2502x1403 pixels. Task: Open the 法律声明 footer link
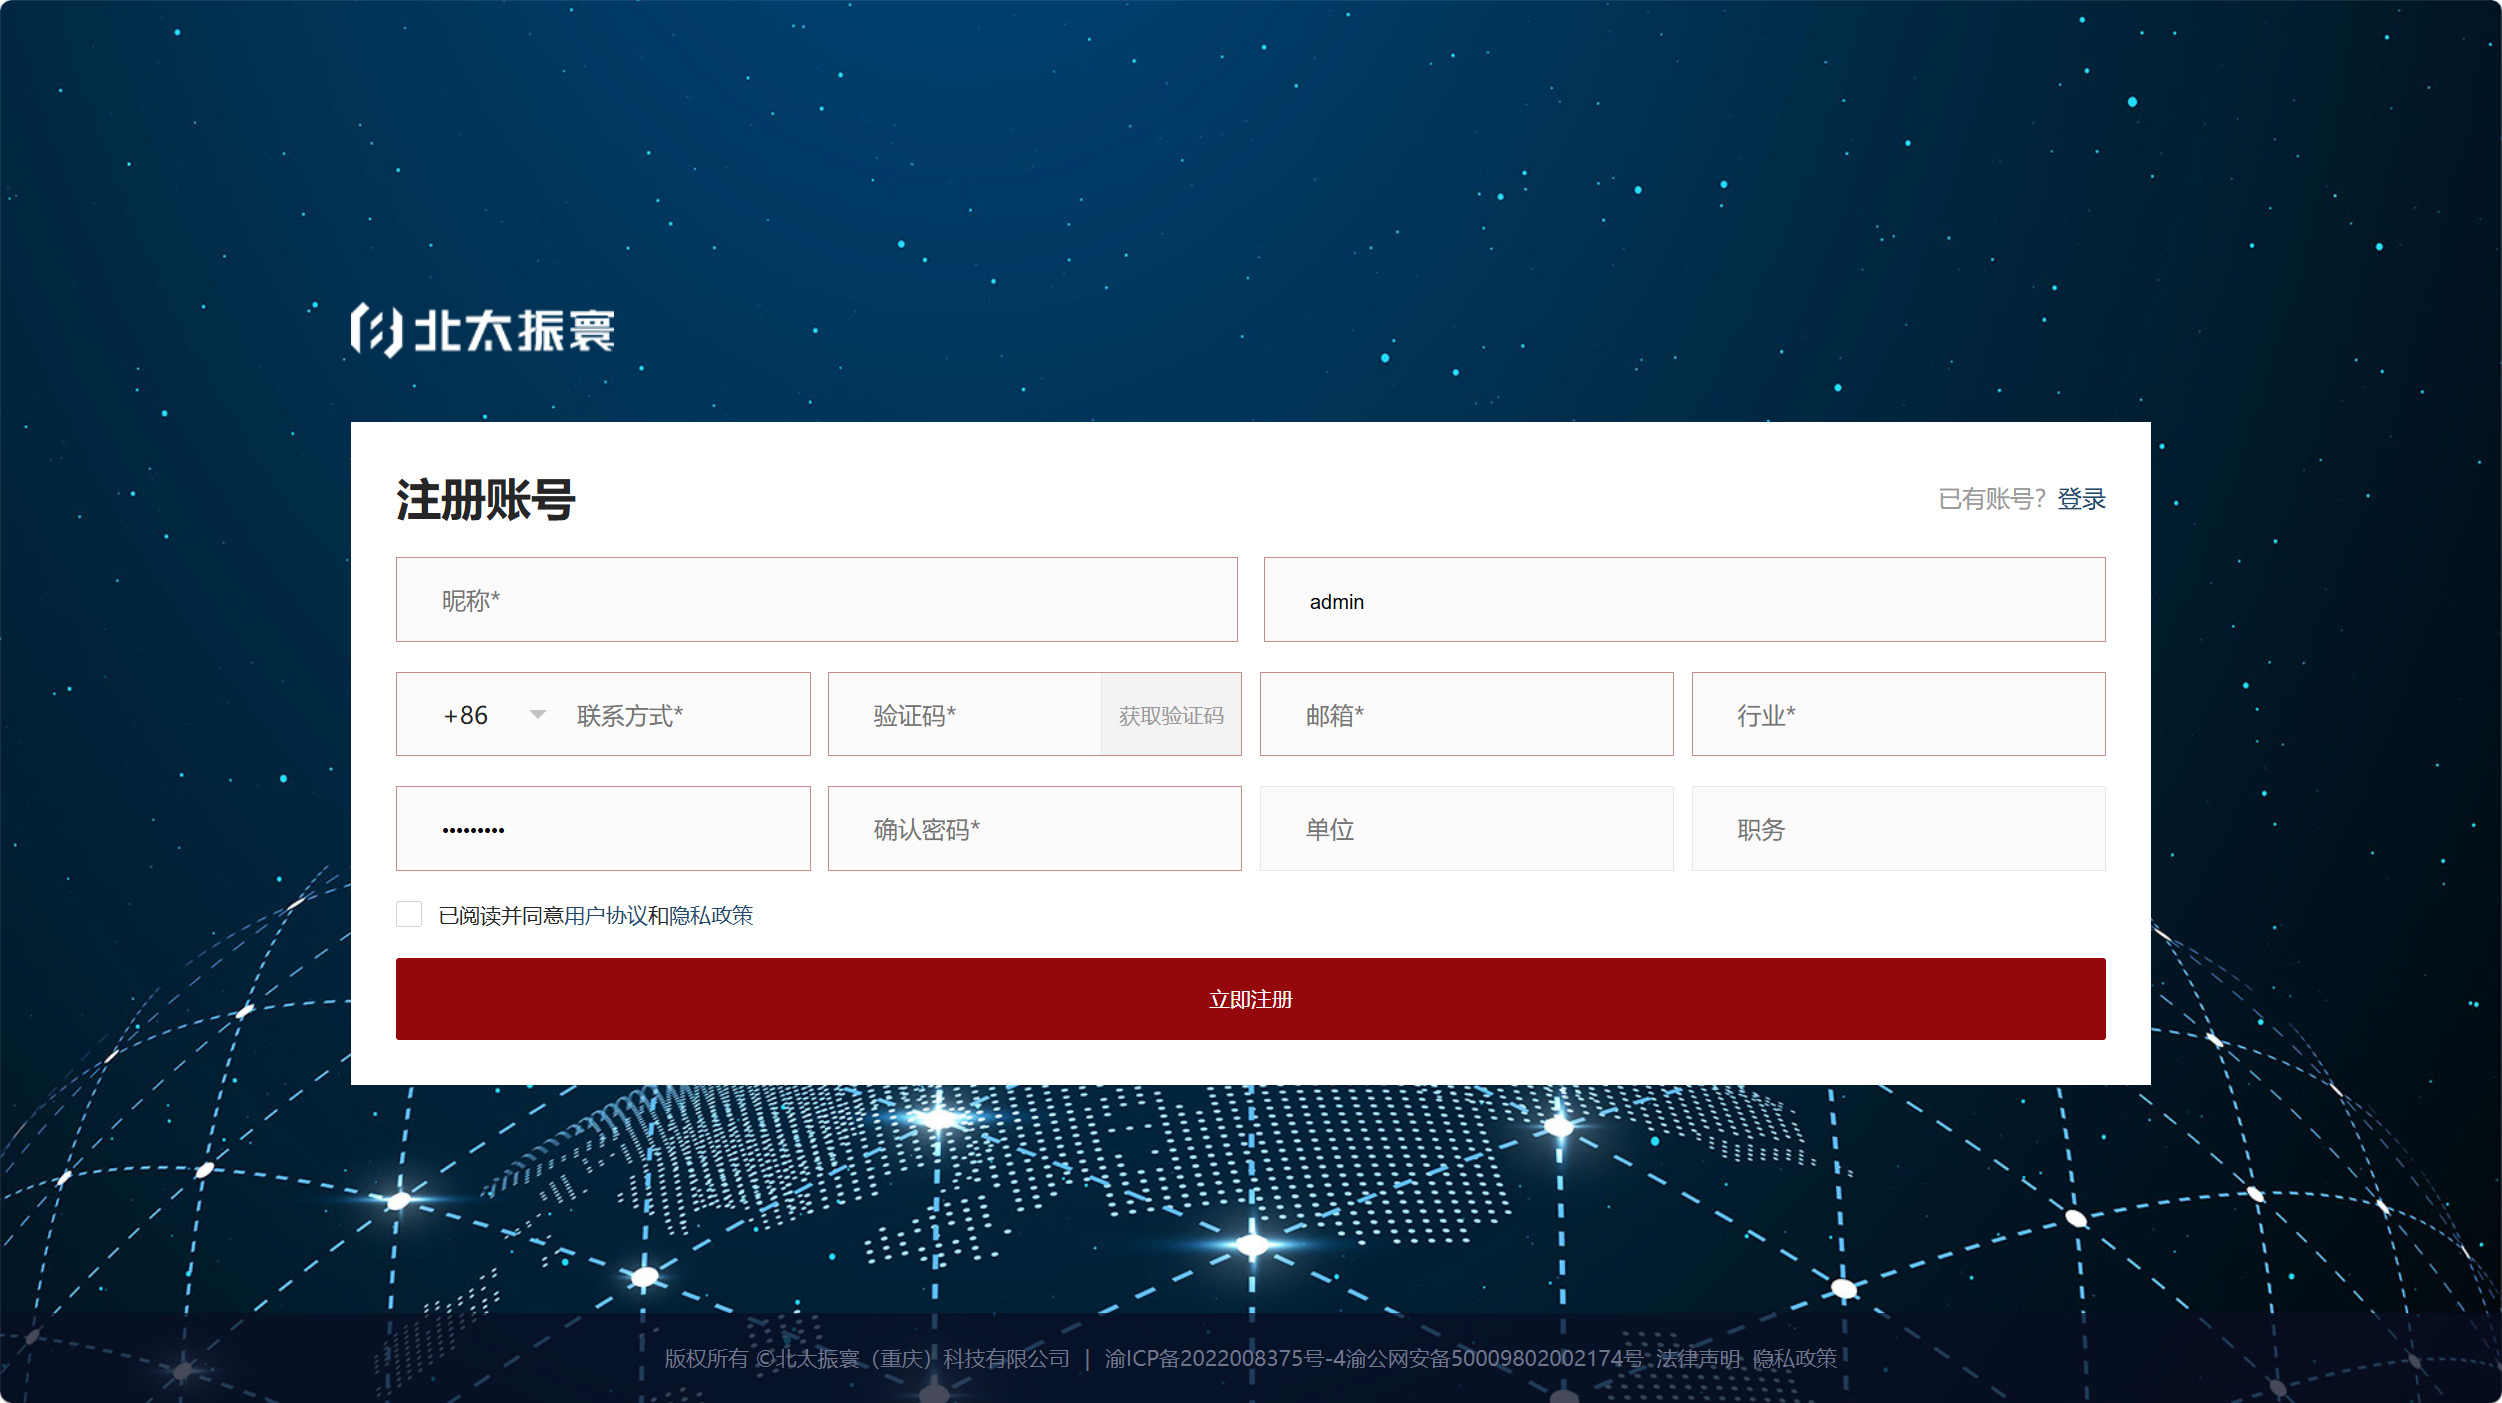1698,1359
